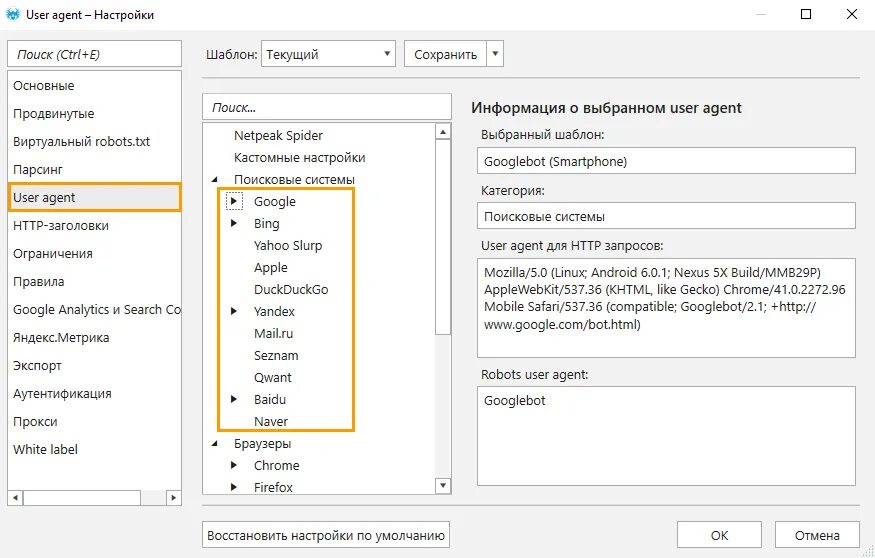The image size is (875, 558).
Task: Expand the Baidu tree node arrow
Action: point(234,399)
